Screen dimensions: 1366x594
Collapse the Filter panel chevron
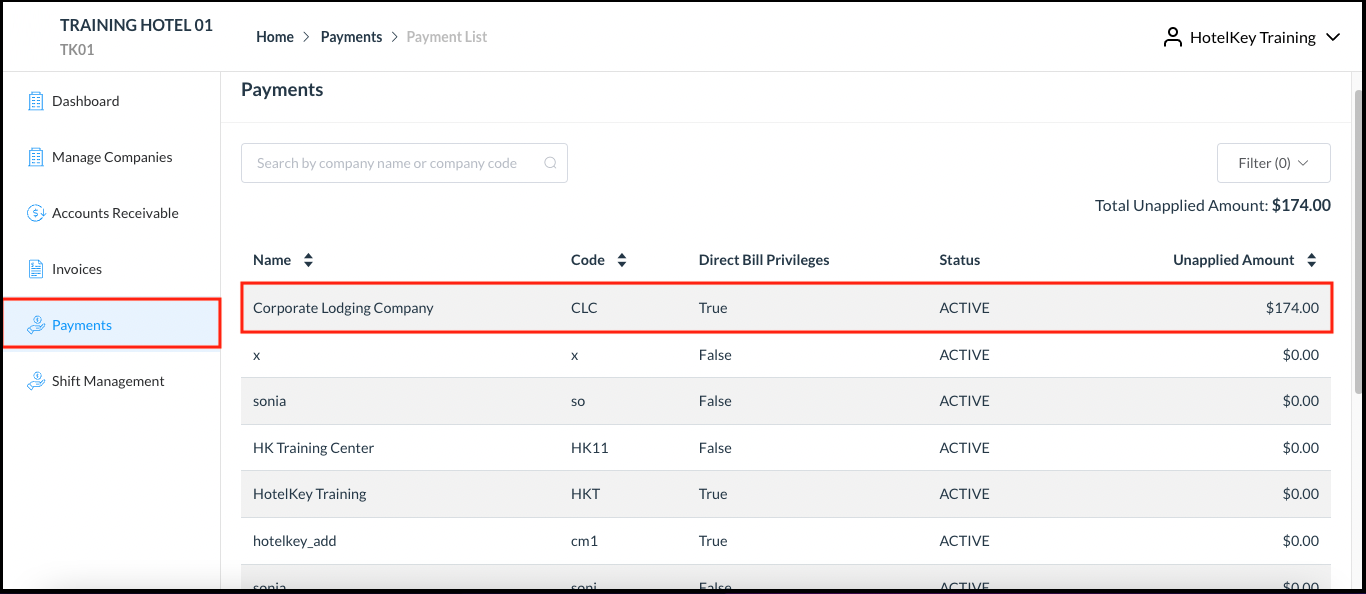[1303, 162]
